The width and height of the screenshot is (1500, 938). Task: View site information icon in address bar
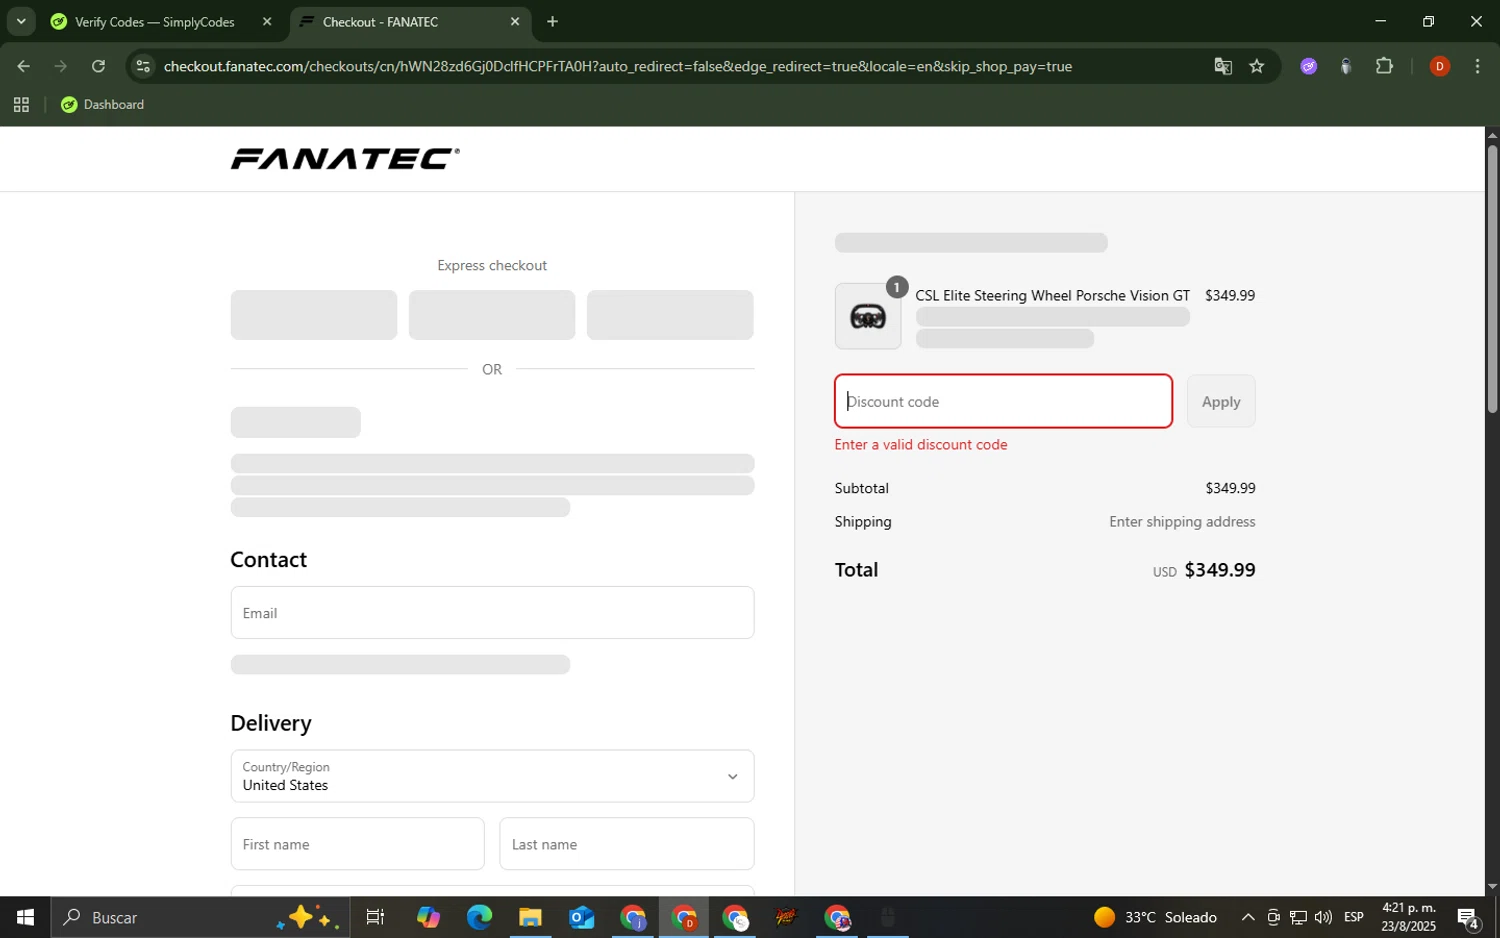point(143,66)
